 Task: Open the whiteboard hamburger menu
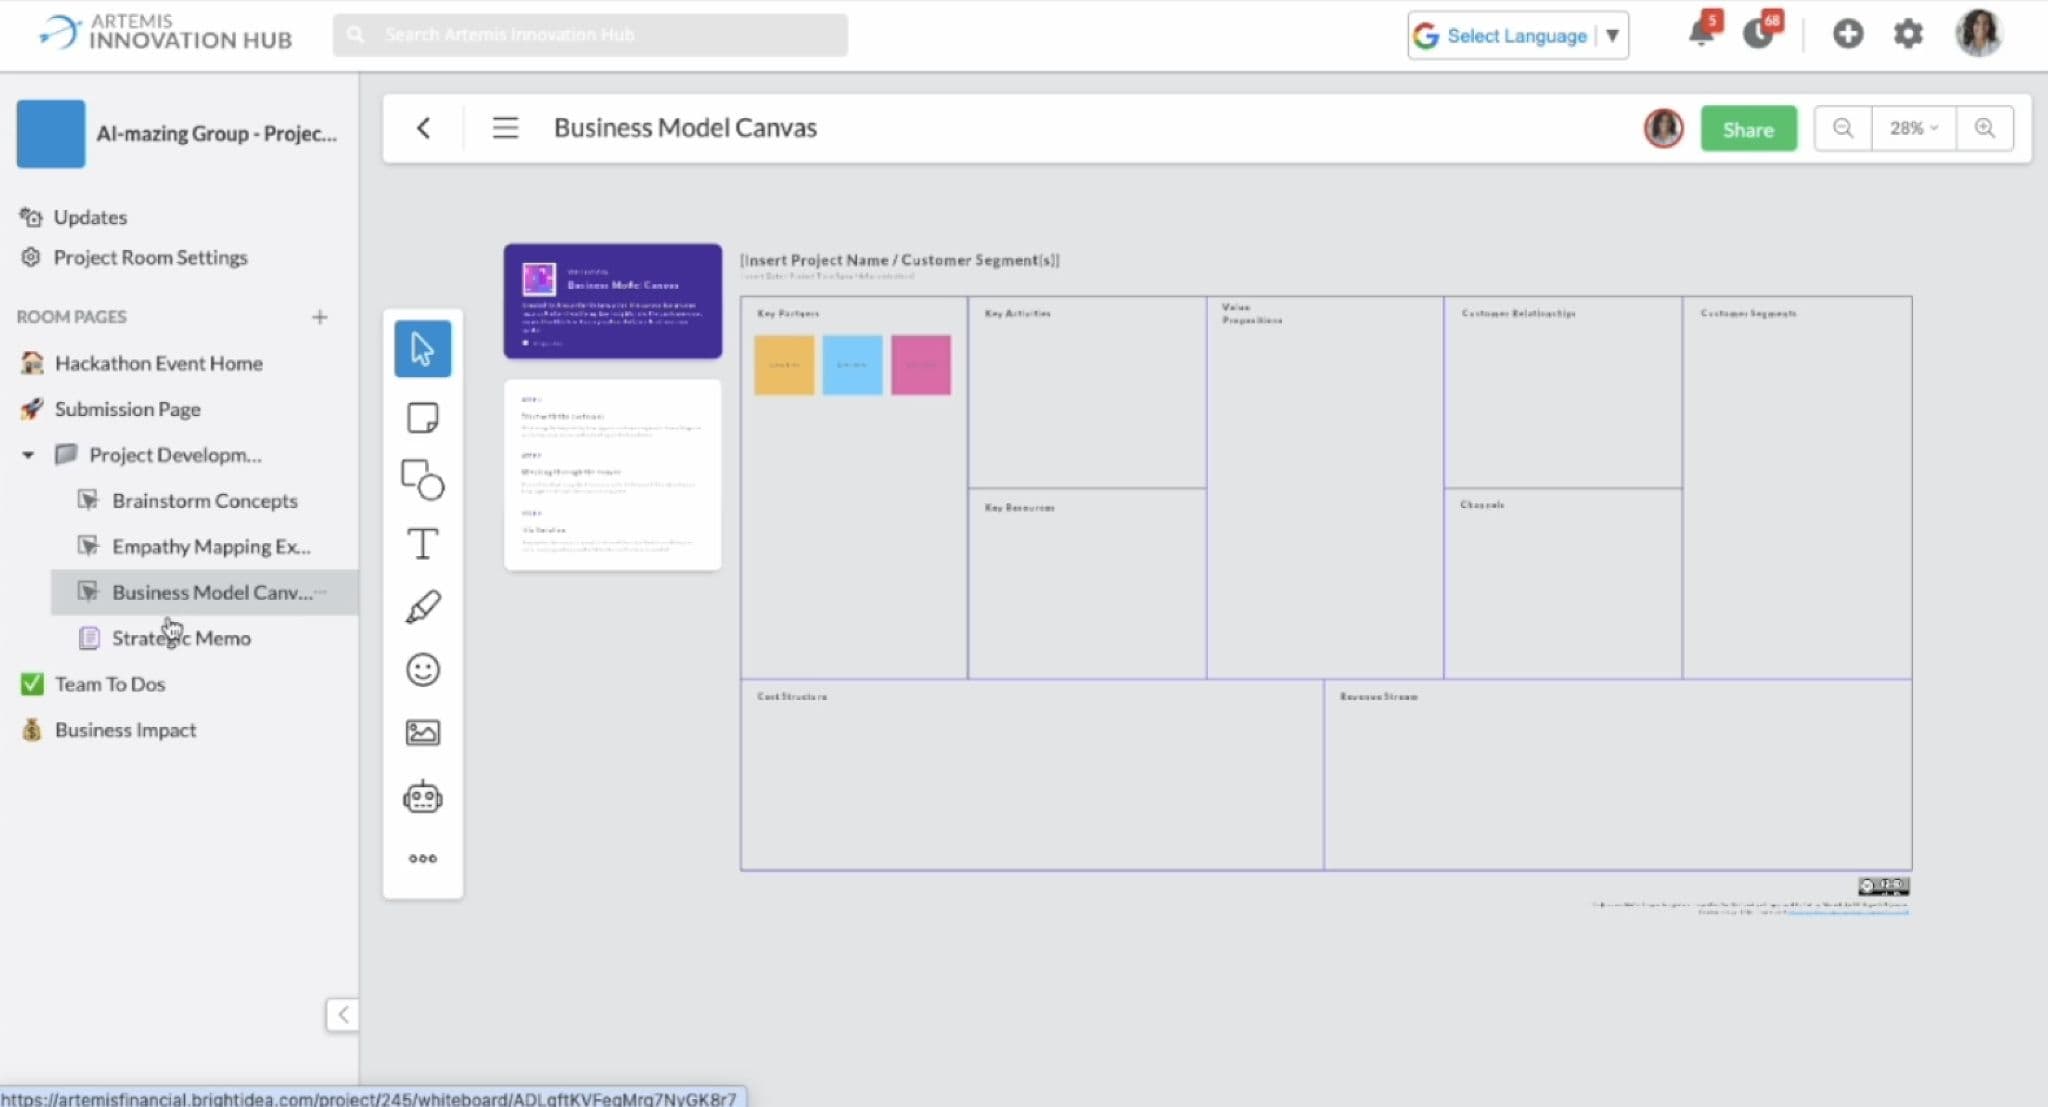[x=505, y=128]
